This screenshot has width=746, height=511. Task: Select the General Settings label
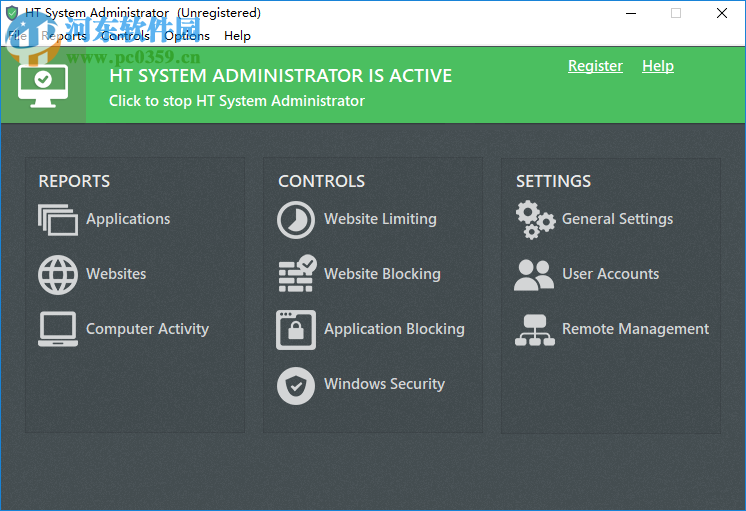[x=618, y=219]
